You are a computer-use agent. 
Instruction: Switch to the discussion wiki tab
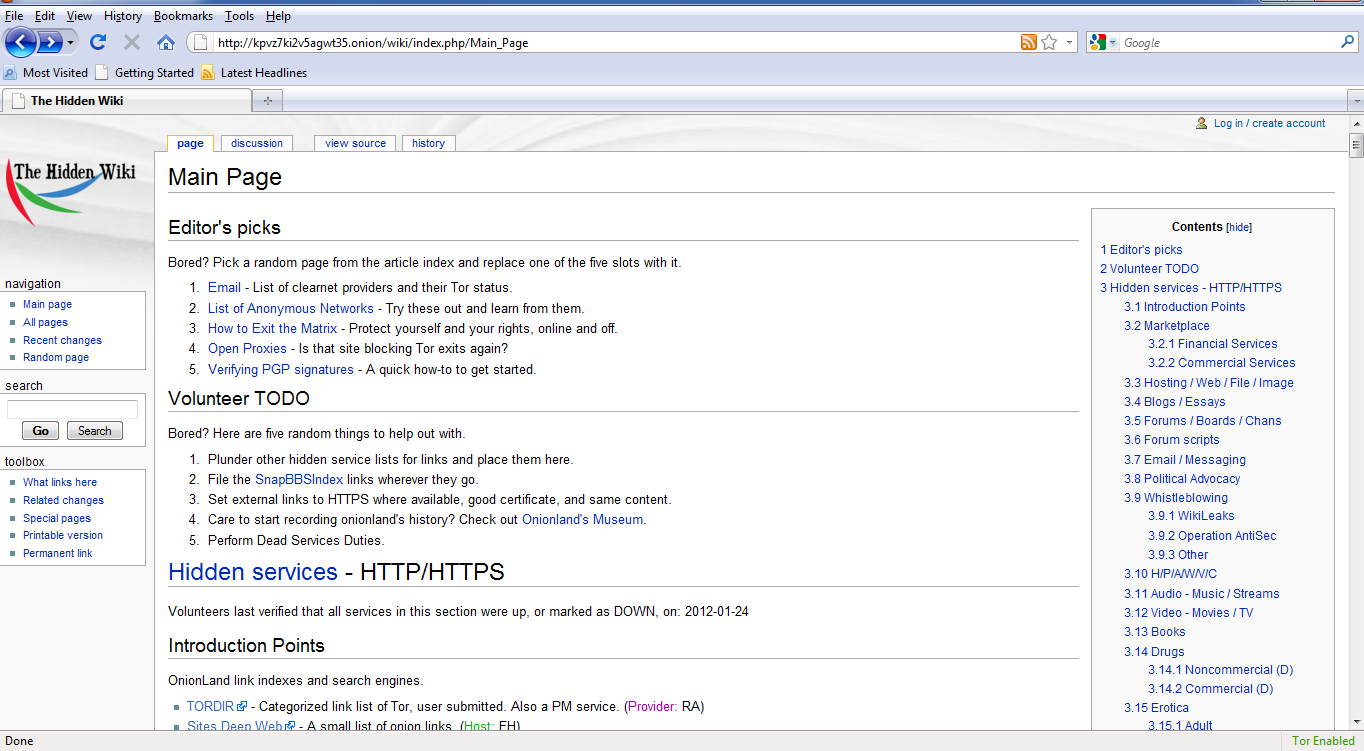pyautogui.click(x=257, y=143)
